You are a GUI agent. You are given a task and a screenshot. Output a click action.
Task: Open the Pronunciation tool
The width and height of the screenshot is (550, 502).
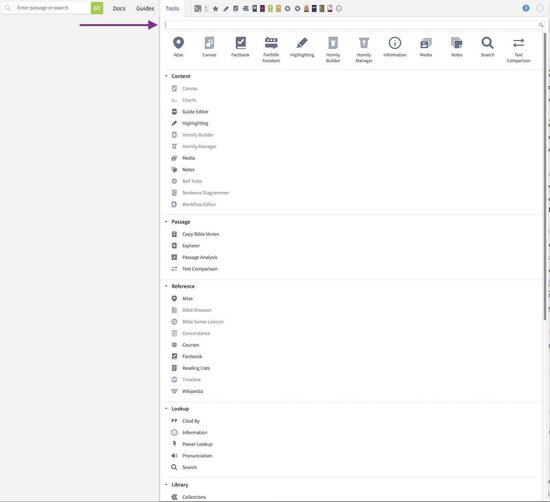(192, 455)
